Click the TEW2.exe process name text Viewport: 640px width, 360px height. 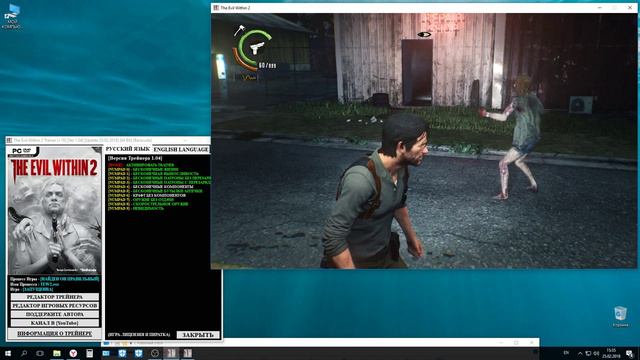(50, 284)
